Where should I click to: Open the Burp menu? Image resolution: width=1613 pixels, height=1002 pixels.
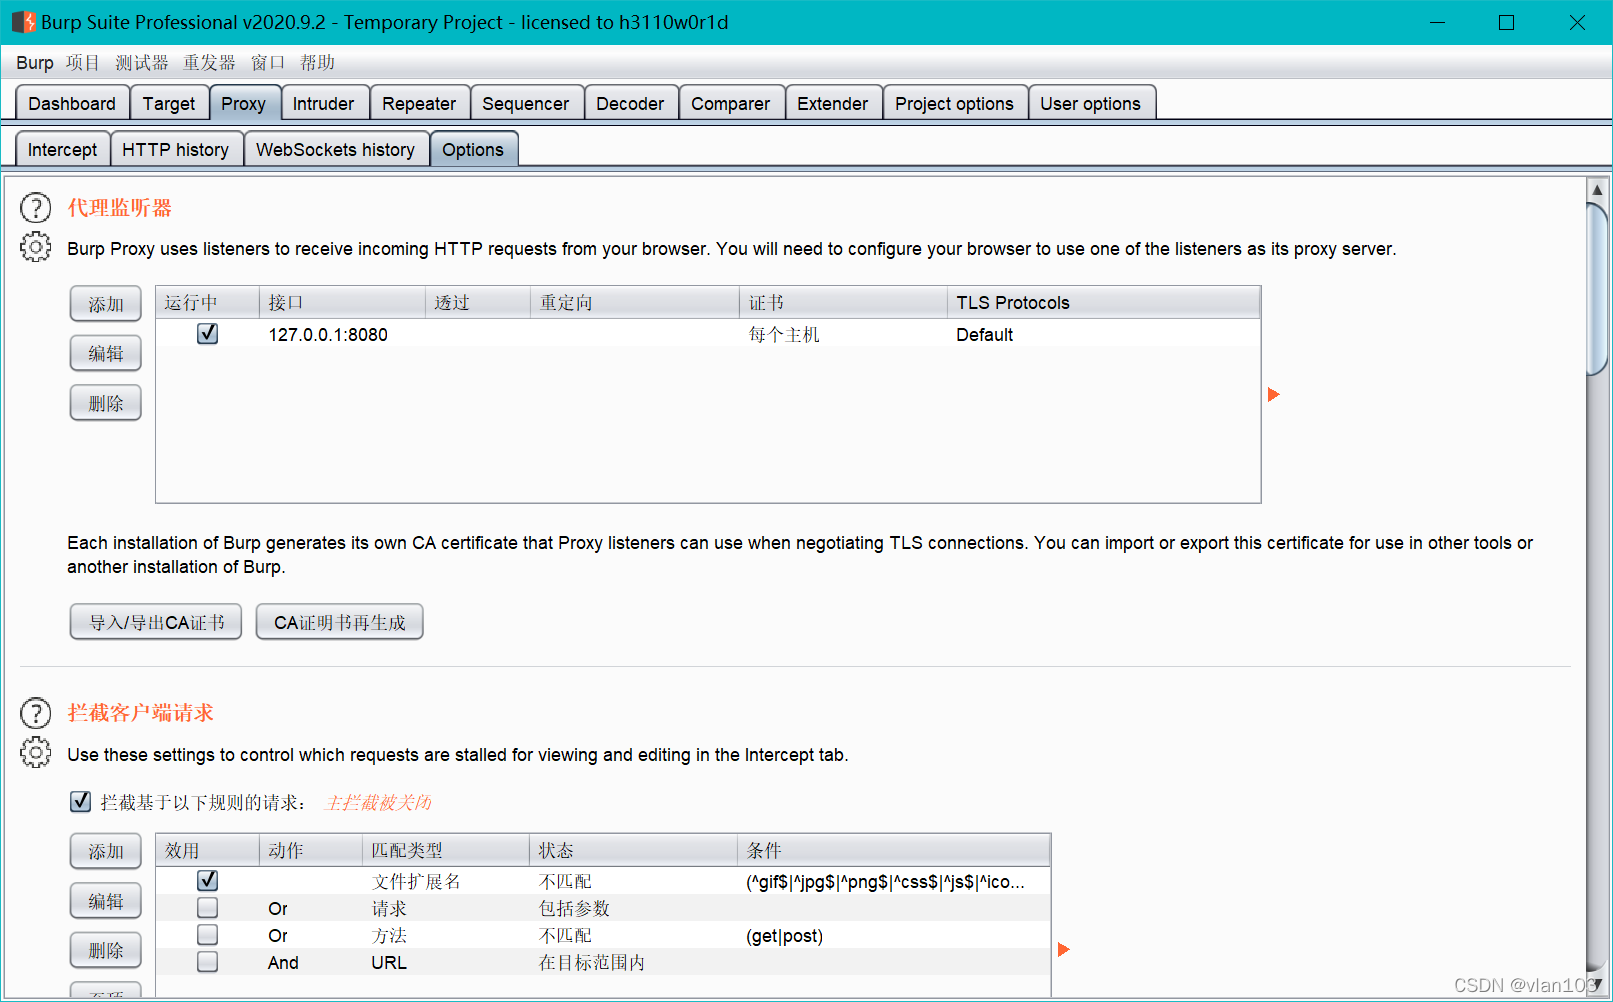tap(34, 63)
